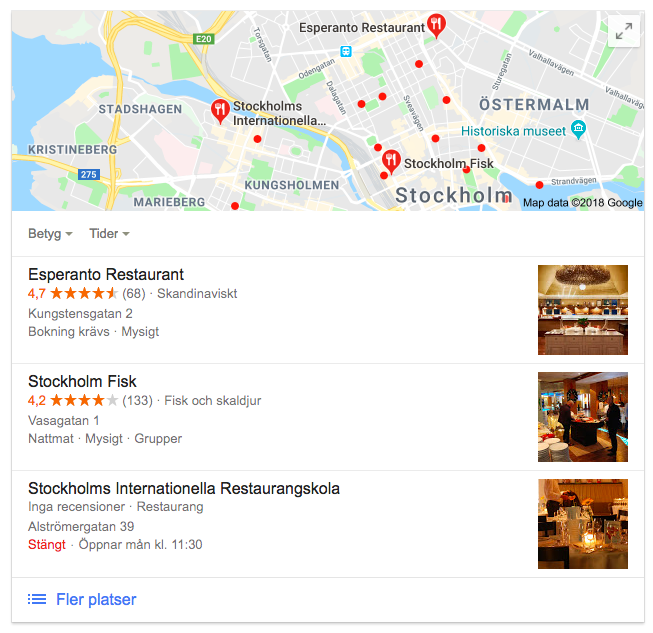
Task: Click the Esperanto Restaurant map pin
Action: coord(436,25)
